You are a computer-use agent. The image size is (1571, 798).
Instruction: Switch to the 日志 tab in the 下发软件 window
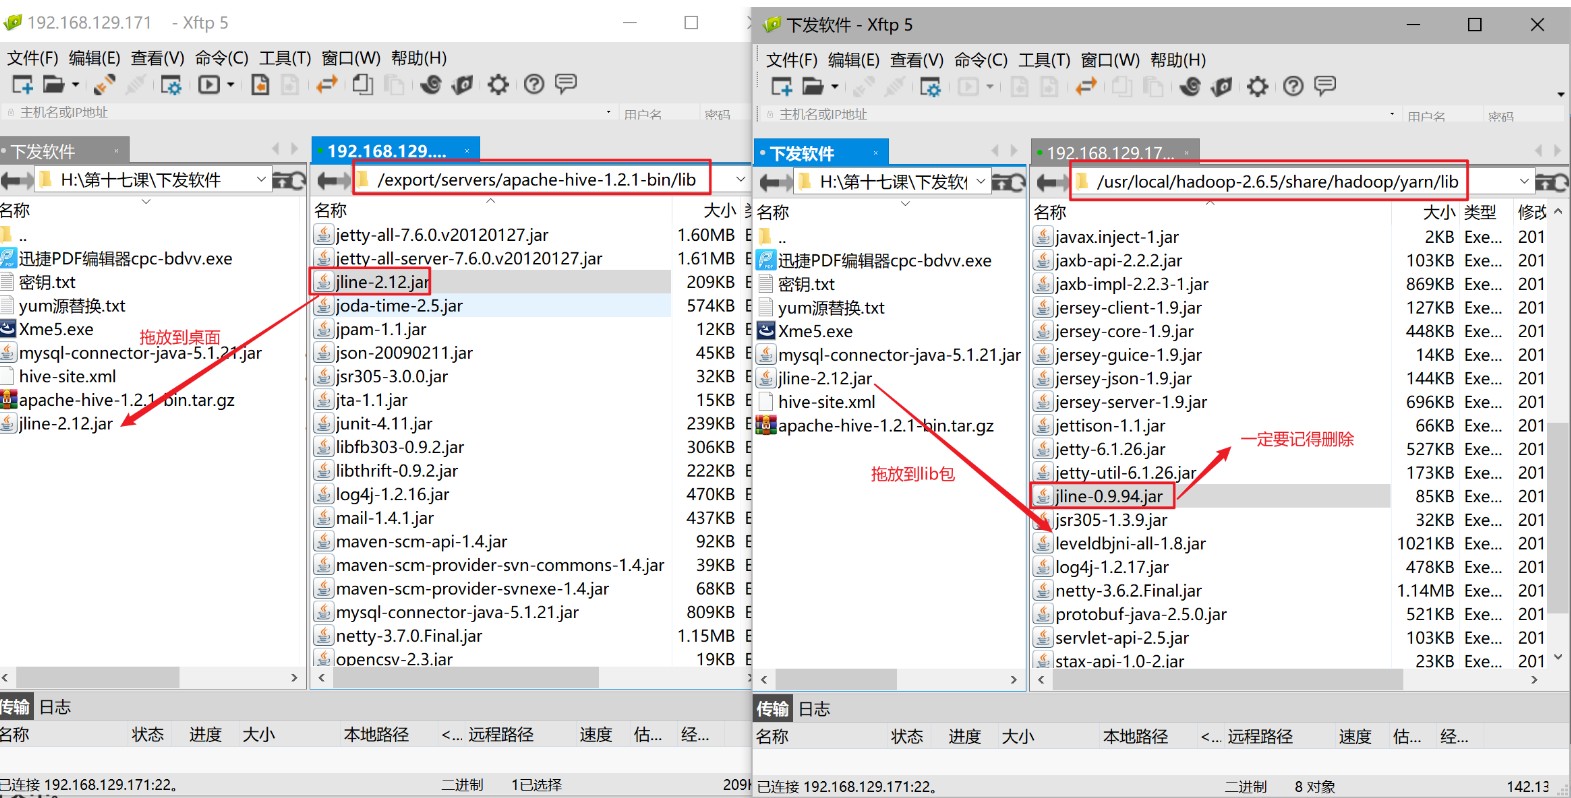(x=814, y=709)
